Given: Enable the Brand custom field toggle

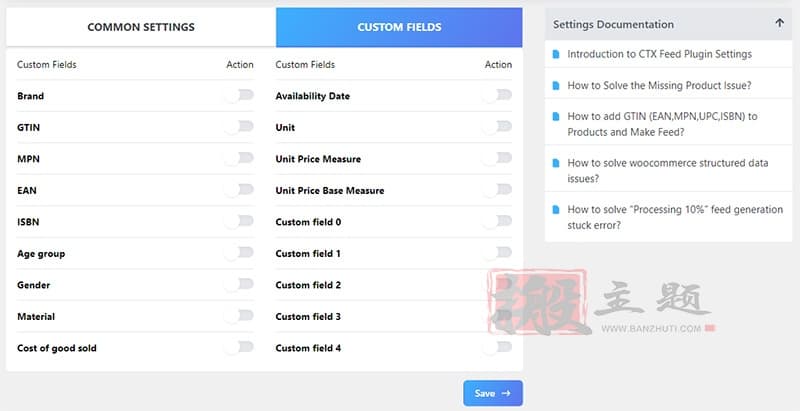Looking at the screenshot, I should (239, 95).
